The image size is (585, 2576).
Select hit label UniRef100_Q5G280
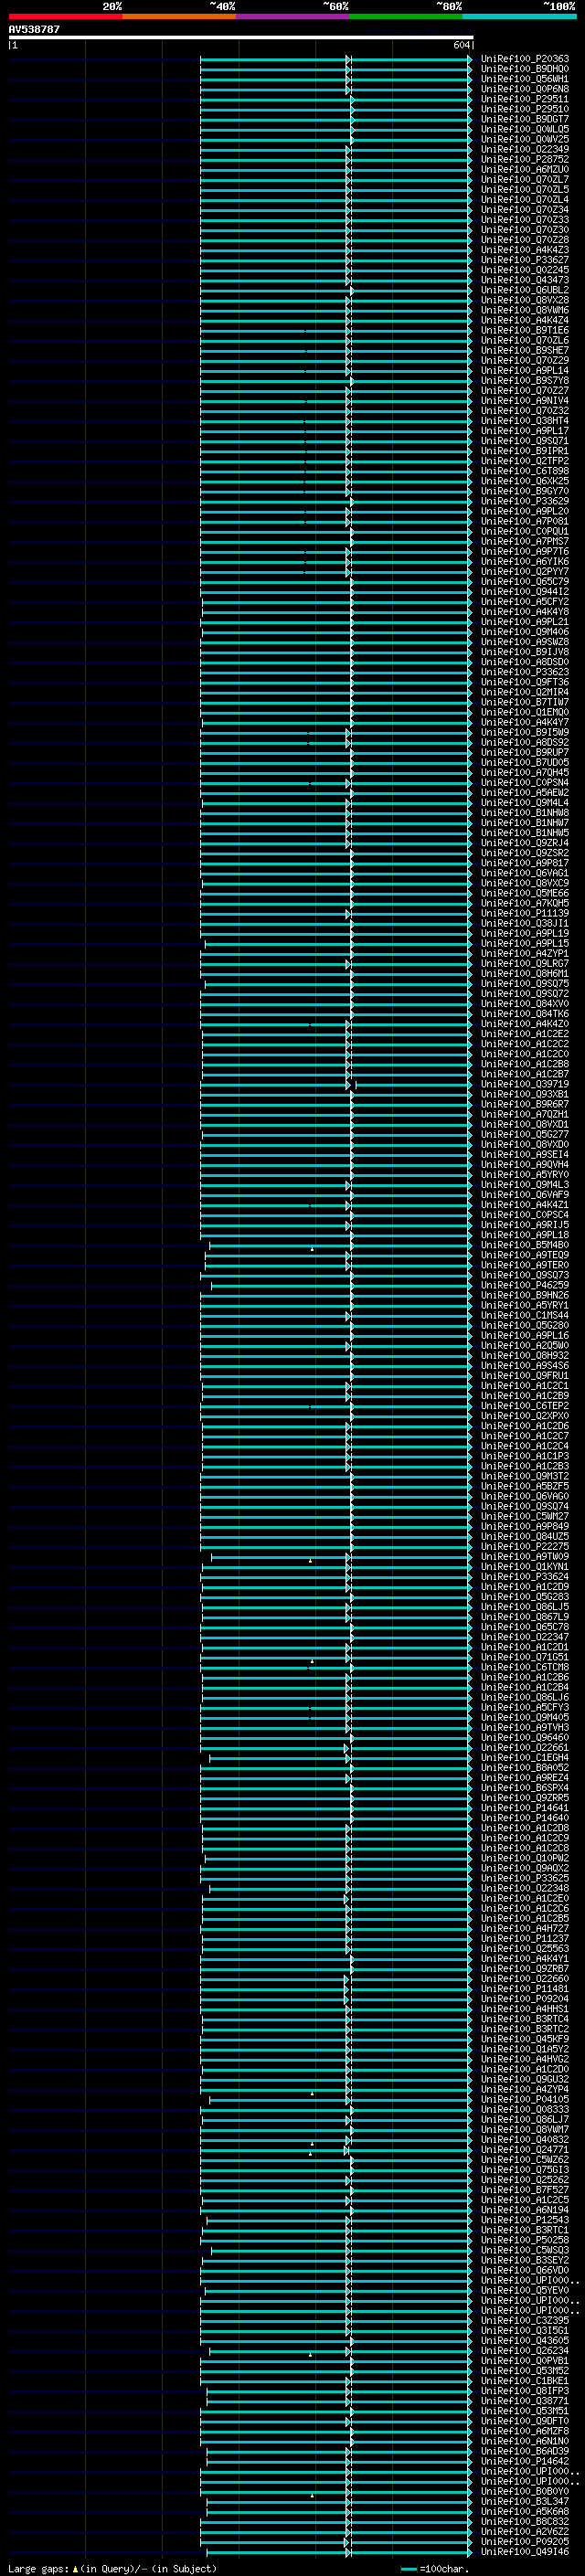[525, 1325]
